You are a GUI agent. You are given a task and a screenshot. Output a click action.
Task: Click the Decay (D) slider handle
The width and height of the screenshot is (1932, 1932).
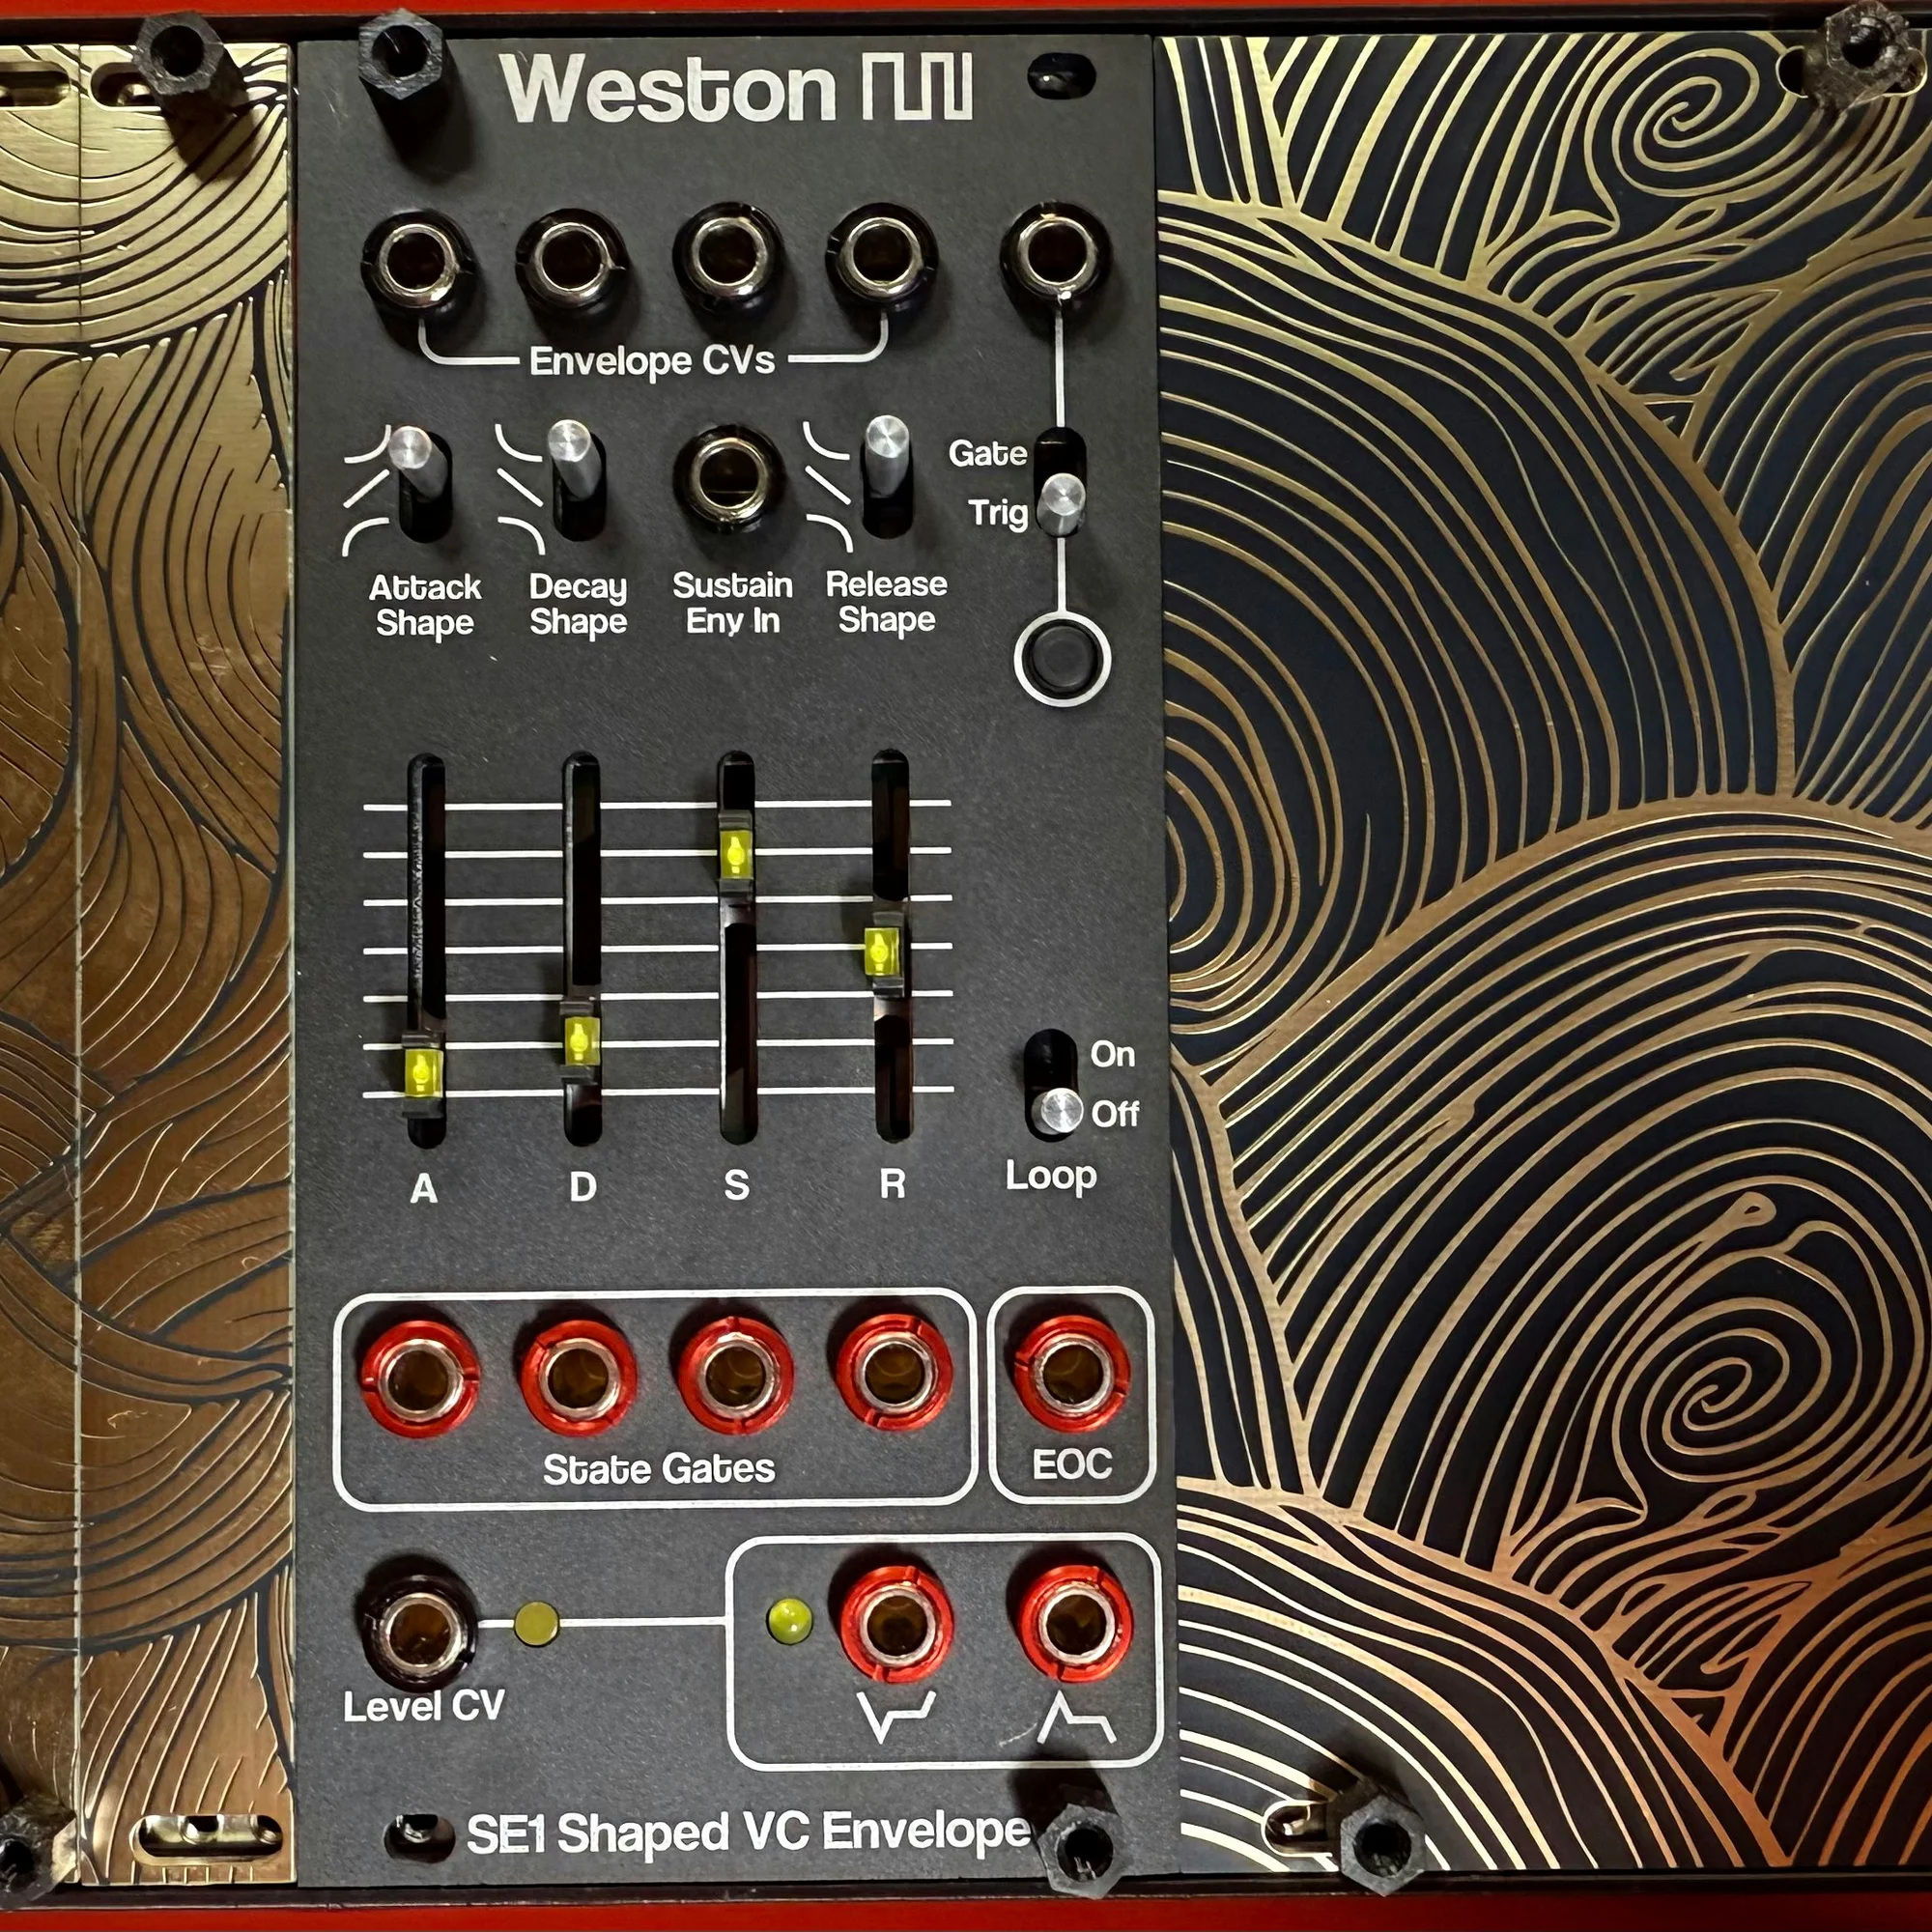(580, 1041)
